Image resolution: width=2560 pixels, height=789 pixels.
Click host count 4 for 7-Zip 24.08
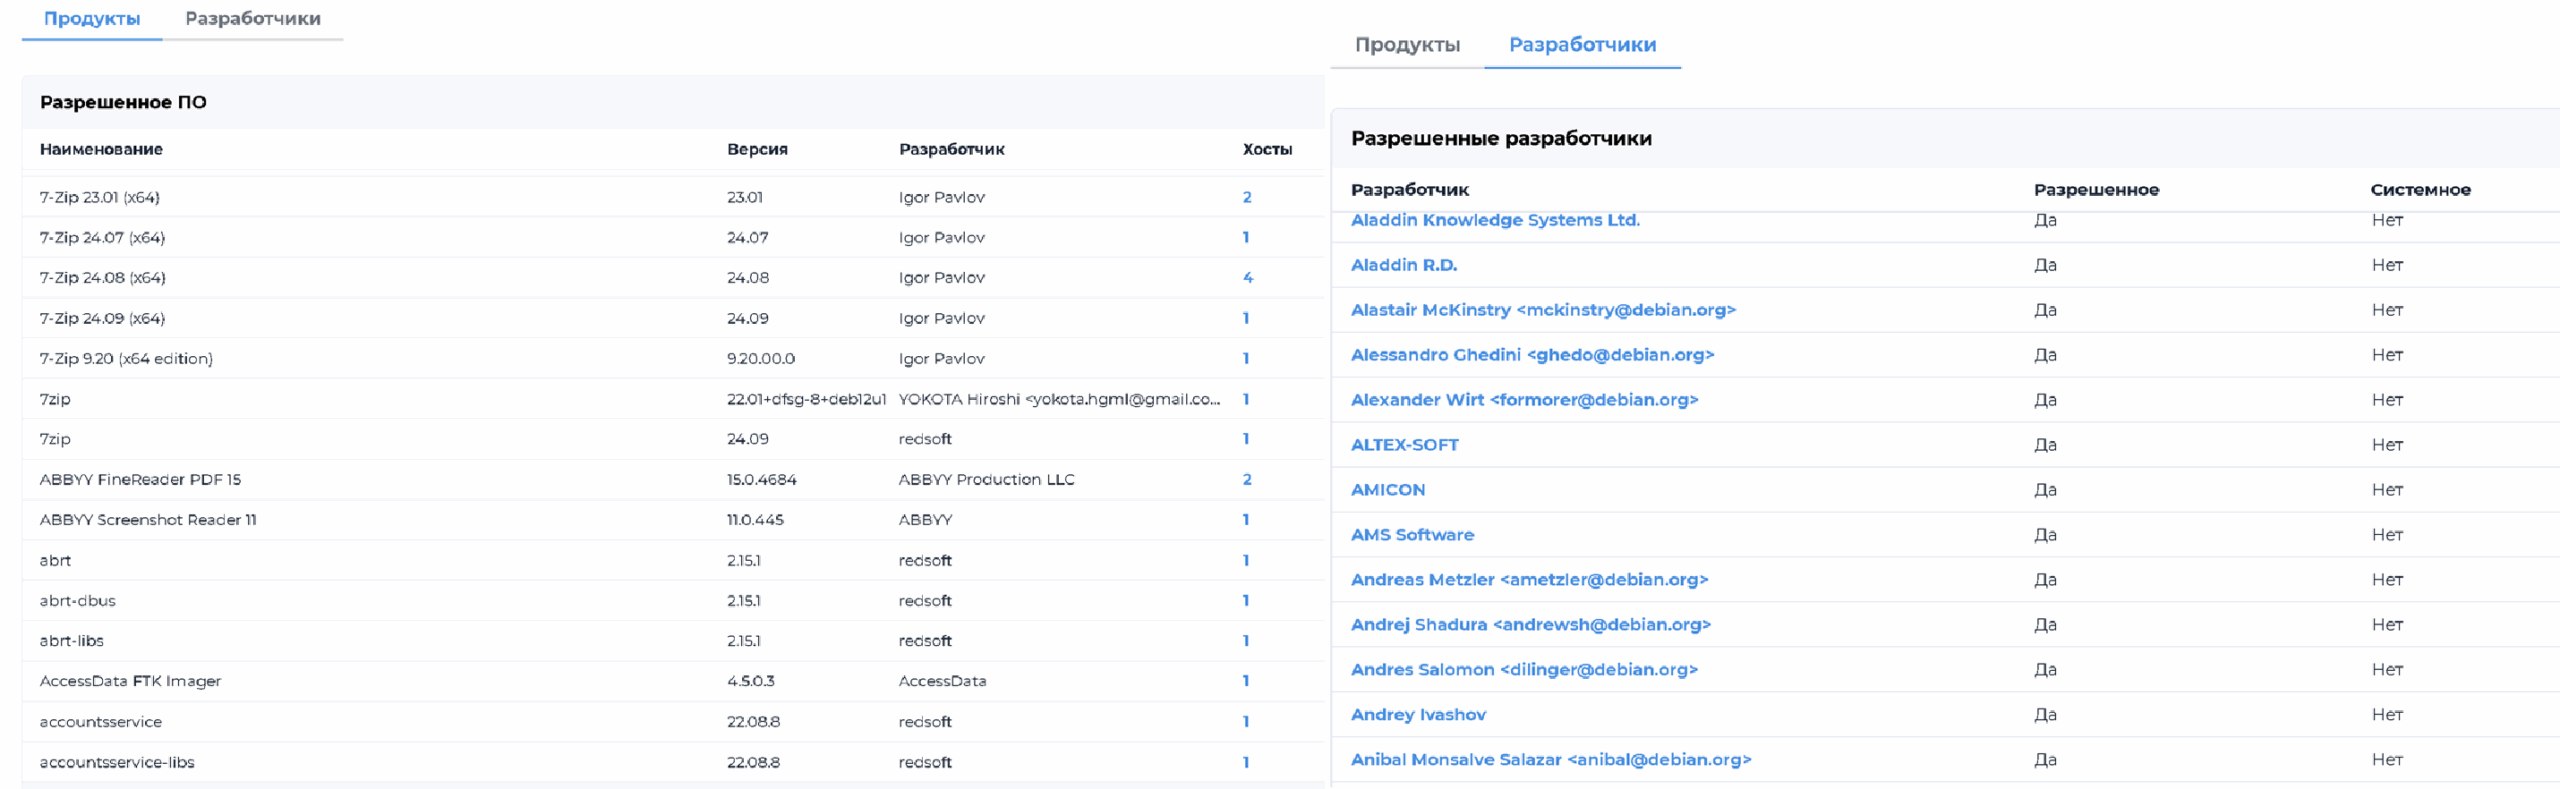point(1247,278)
